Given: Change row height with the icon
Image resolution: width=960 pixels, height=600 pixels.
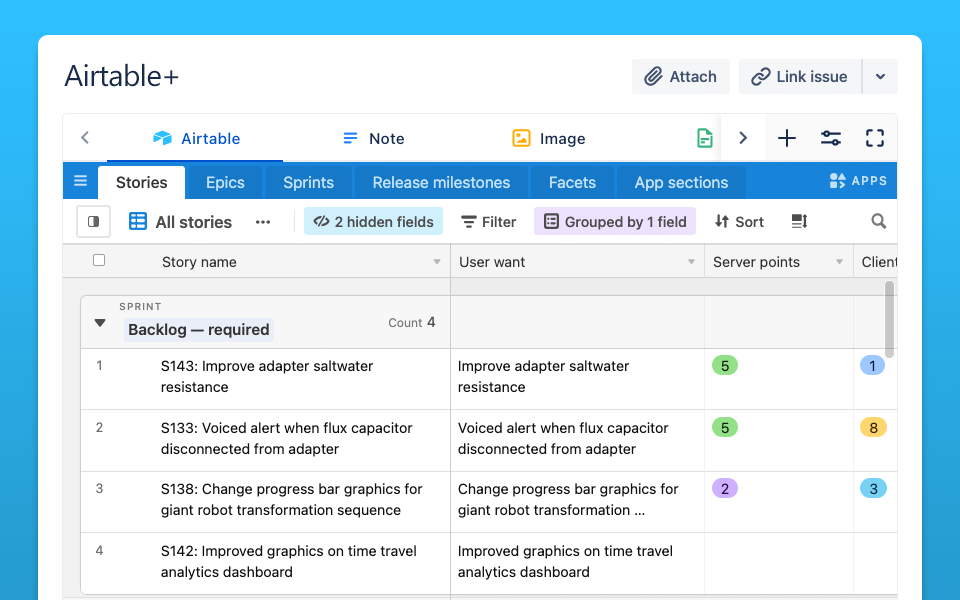Looking at the screenshot, I should tap(800, 222).
